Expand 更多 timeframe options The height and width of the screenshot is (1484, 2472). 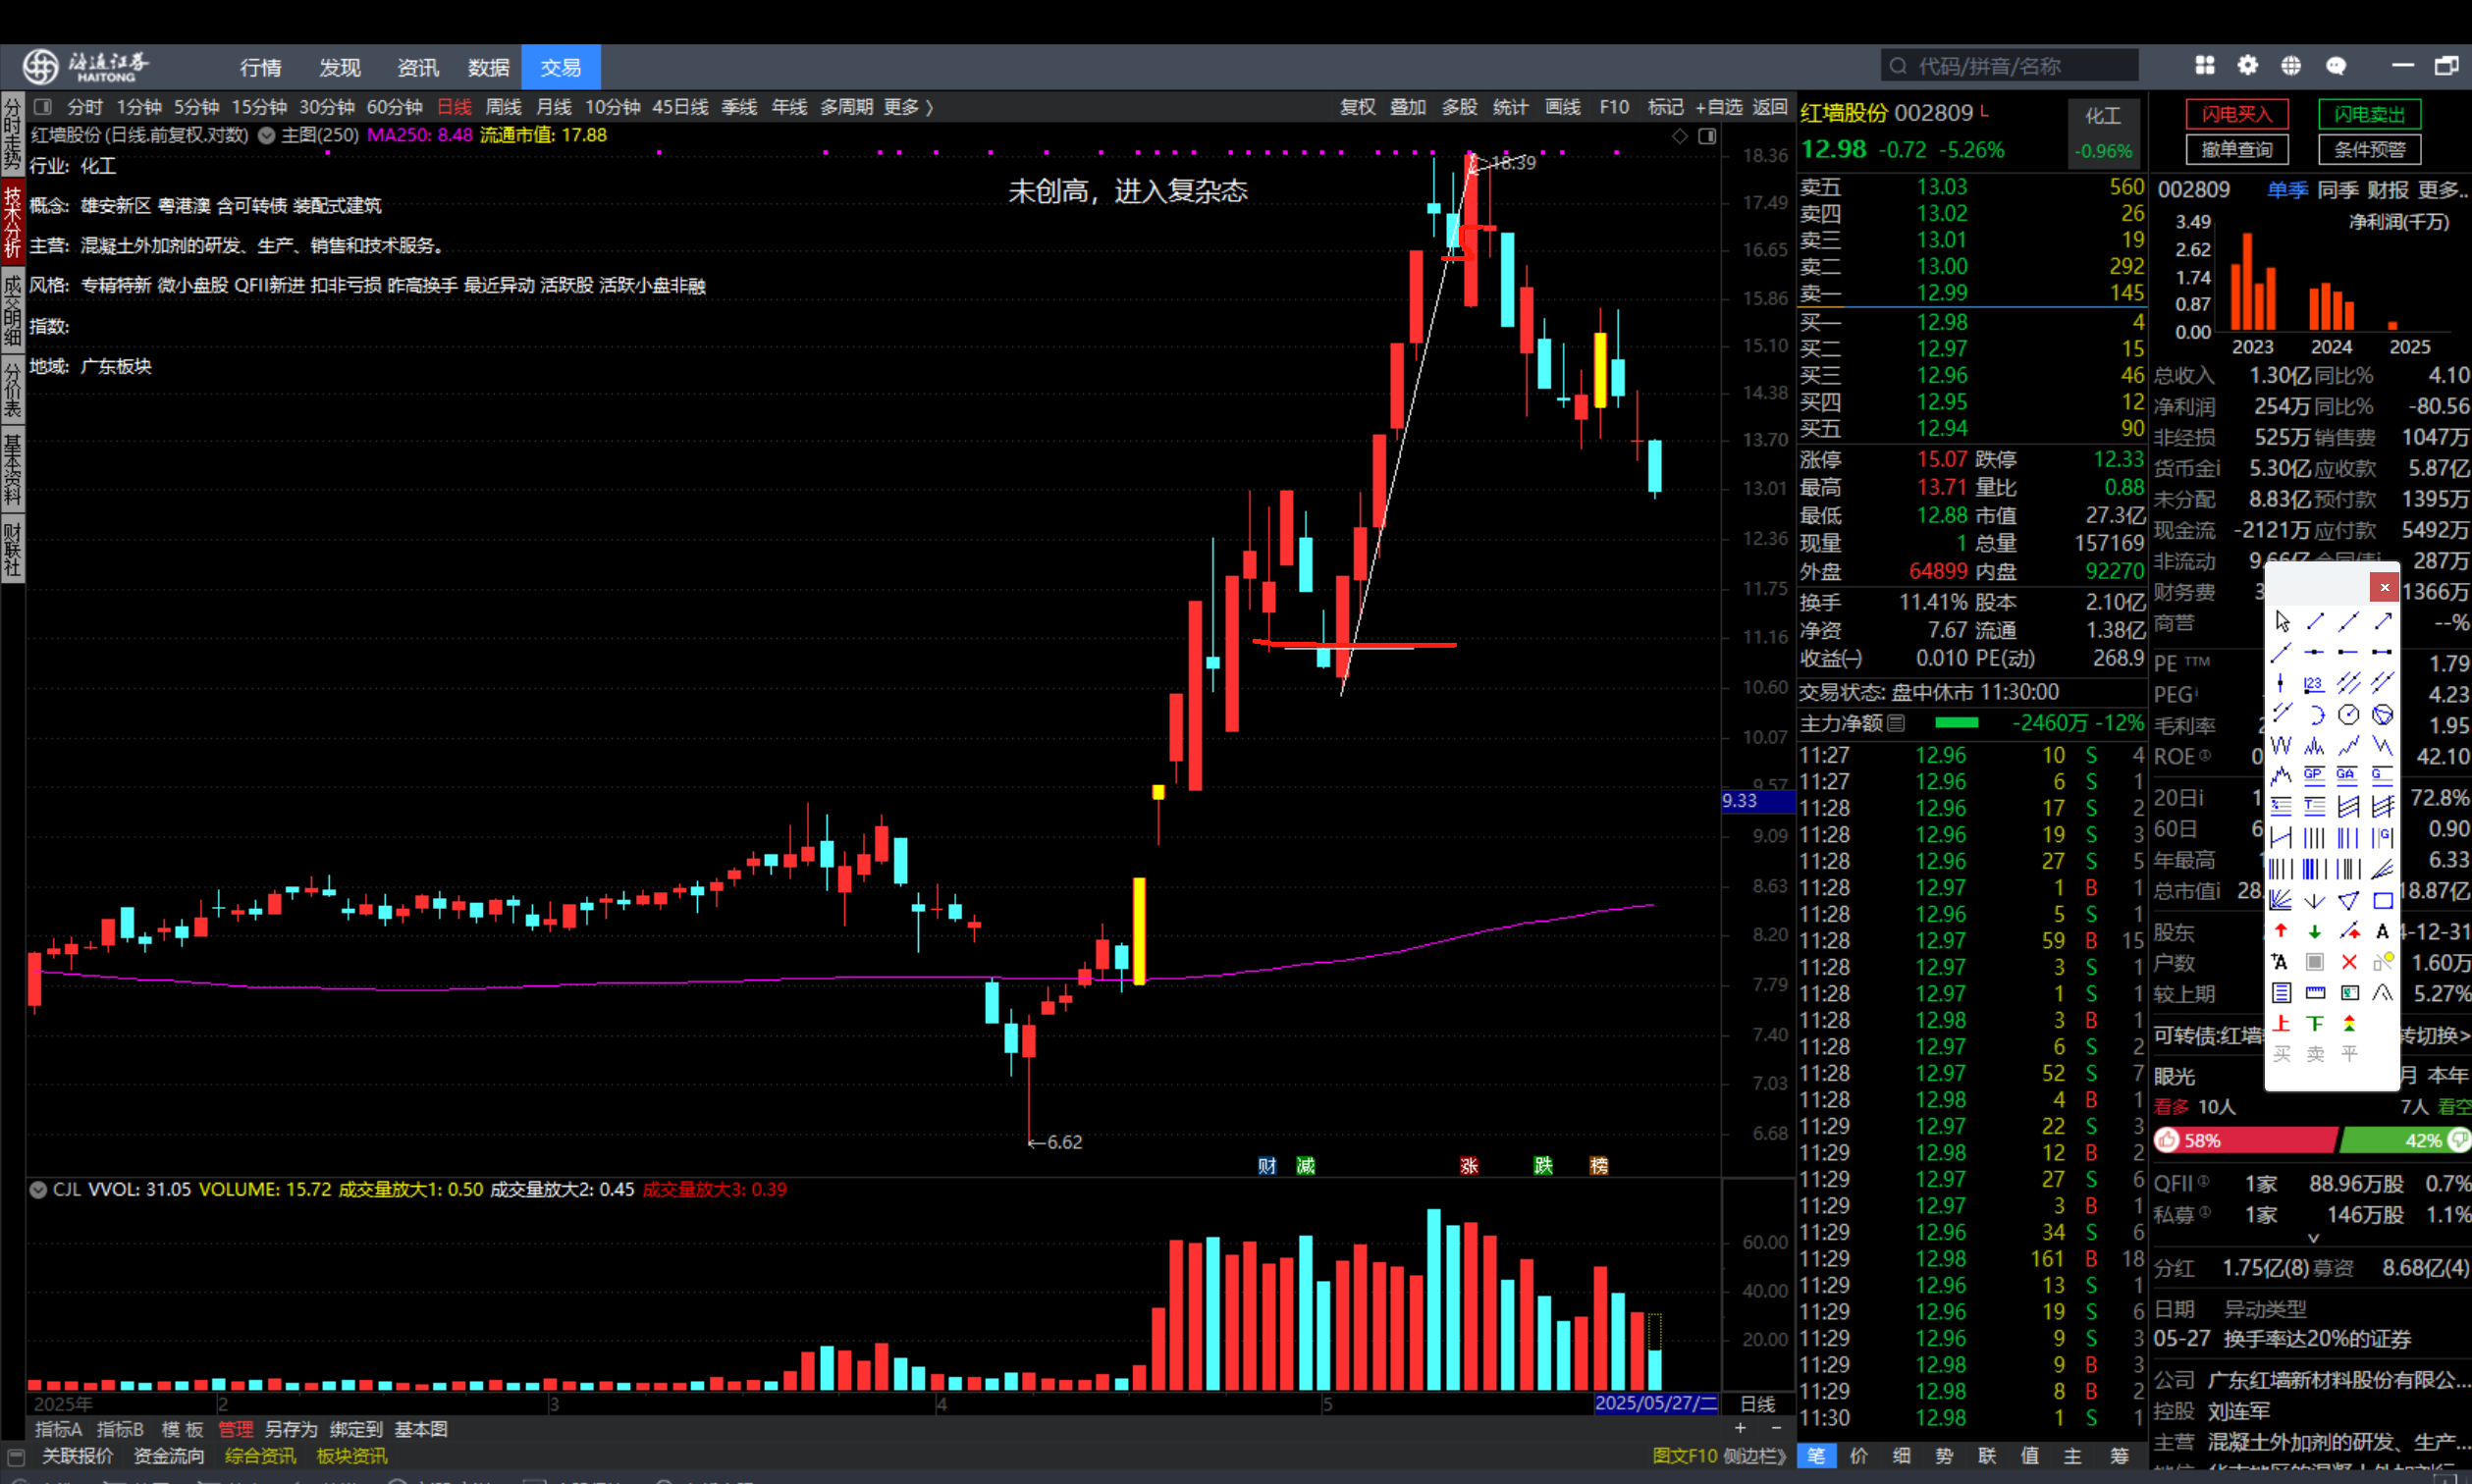[x=908, y=106]
